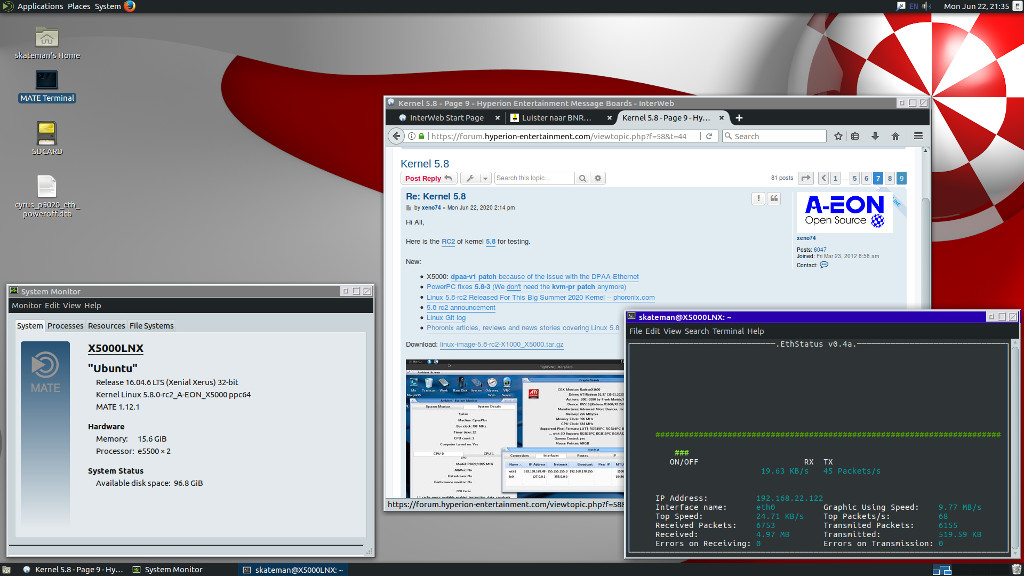This screenshot has height=576, width=1024.
Task: Click the EN keyboard layout indicator
Action: click(x=914, y=6)
